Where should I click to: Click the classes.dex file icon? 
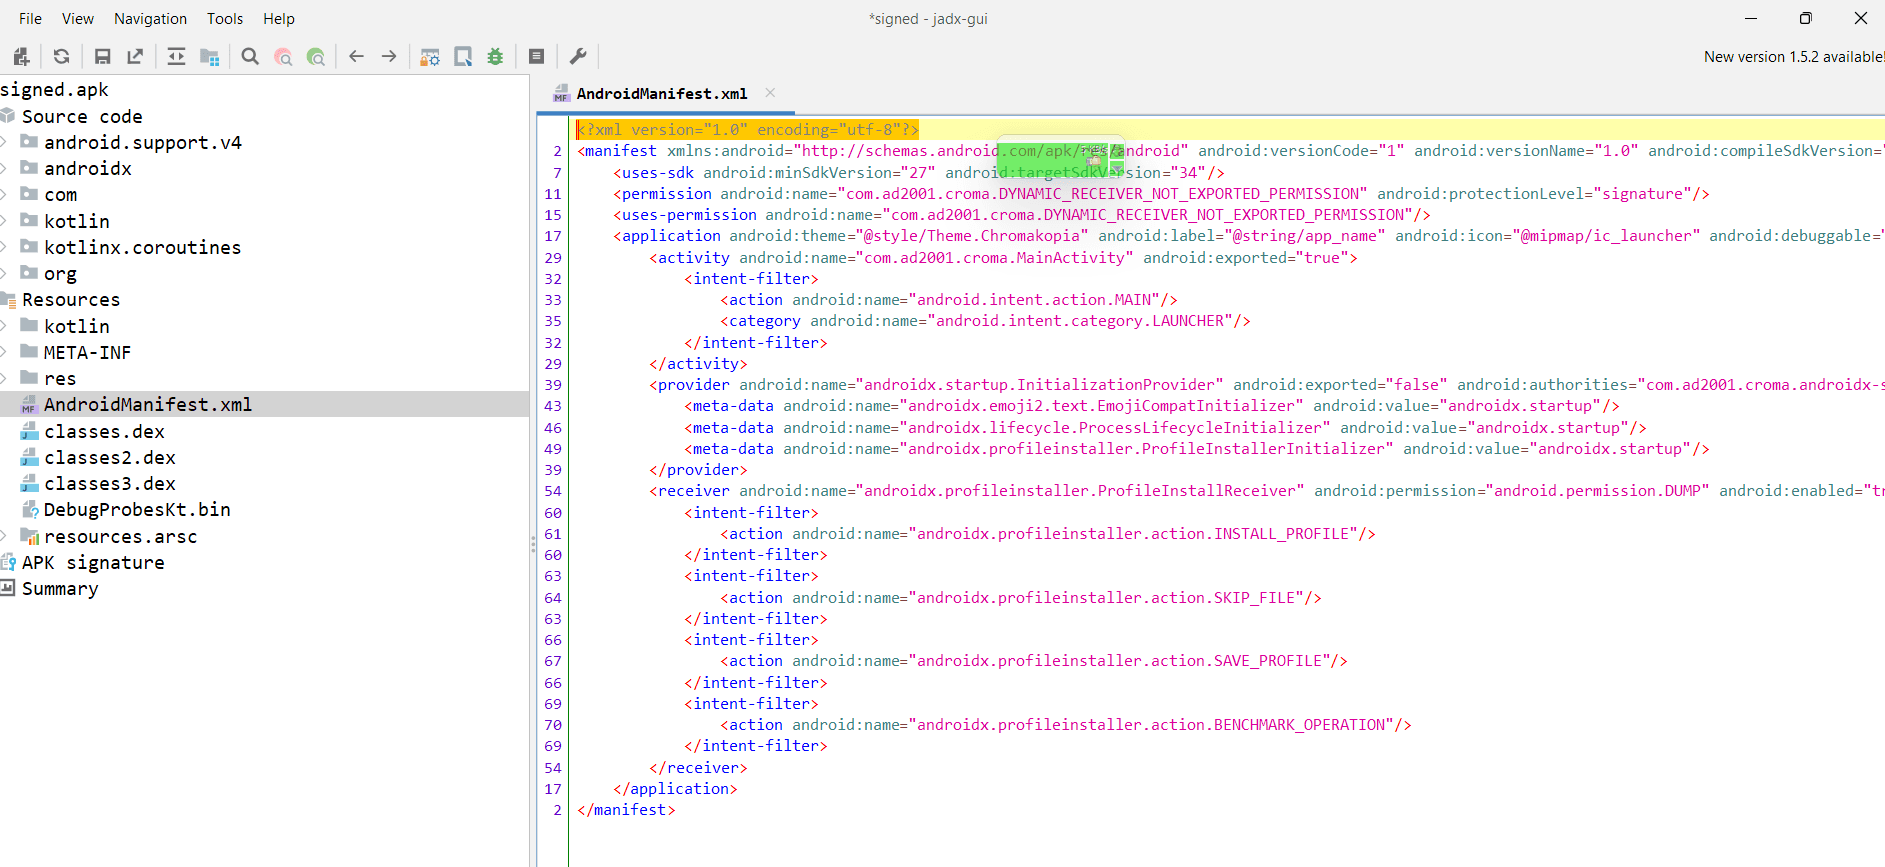point(29,431)
